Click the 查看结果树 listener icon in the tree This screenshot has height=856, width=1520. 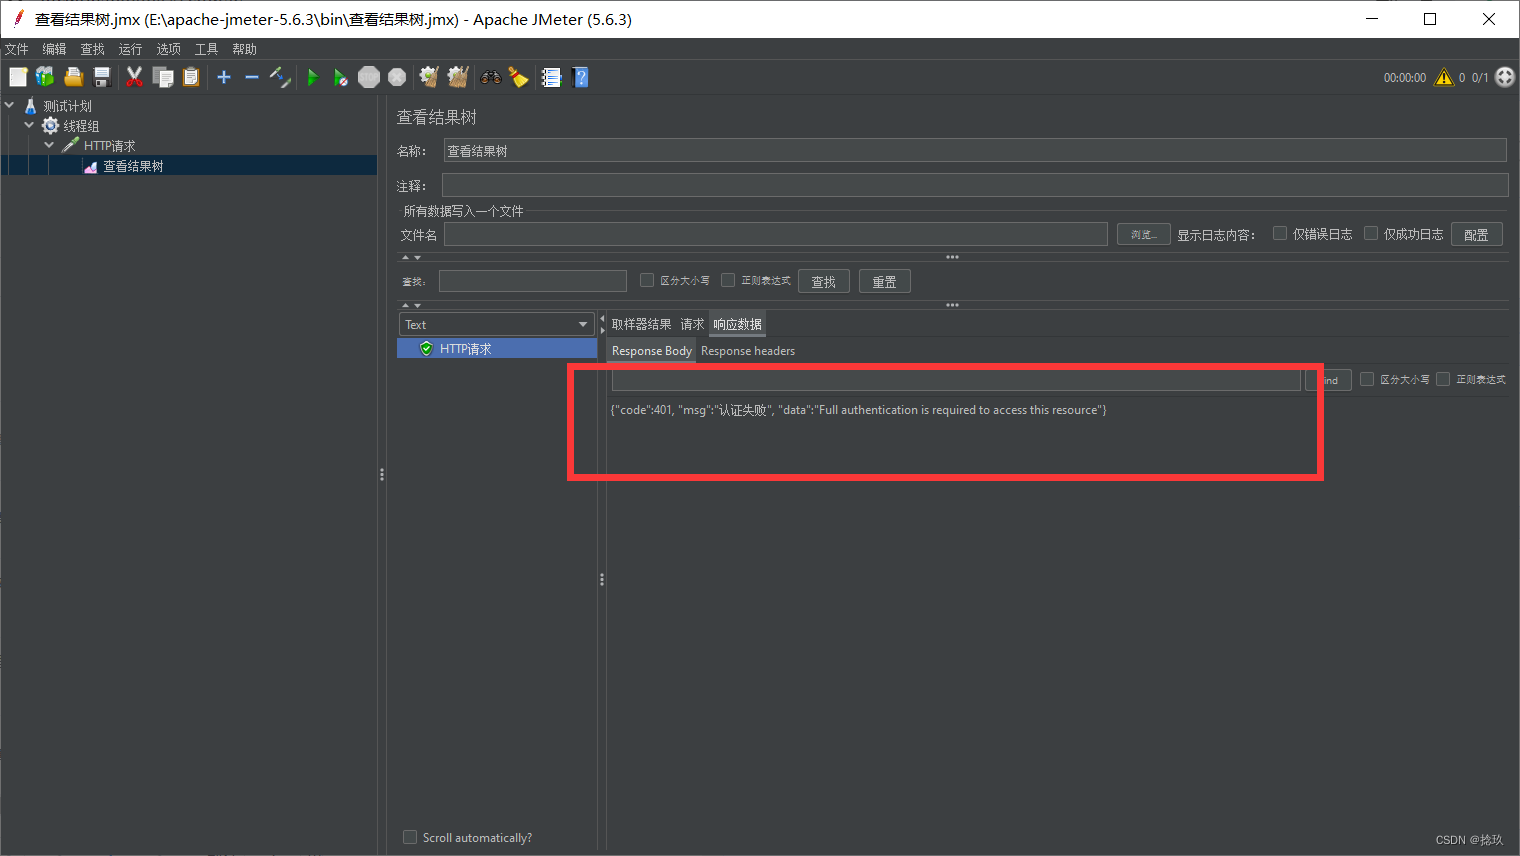(x=91, y=167)
